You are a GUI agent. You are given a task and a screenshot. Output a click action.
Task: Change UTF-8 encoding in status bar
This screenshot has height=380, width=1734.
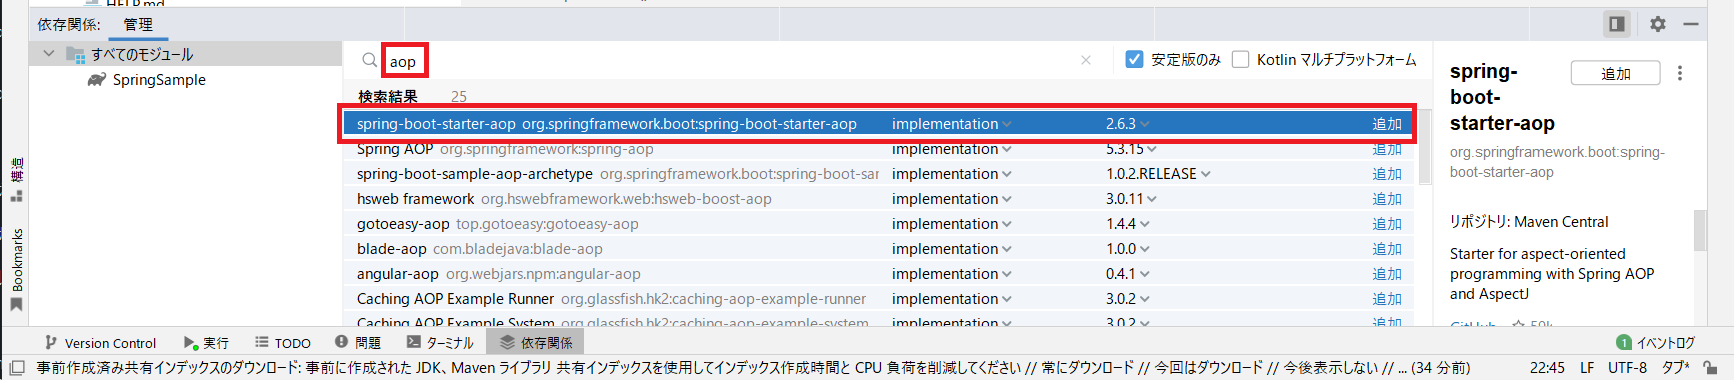pos(1628,368)
